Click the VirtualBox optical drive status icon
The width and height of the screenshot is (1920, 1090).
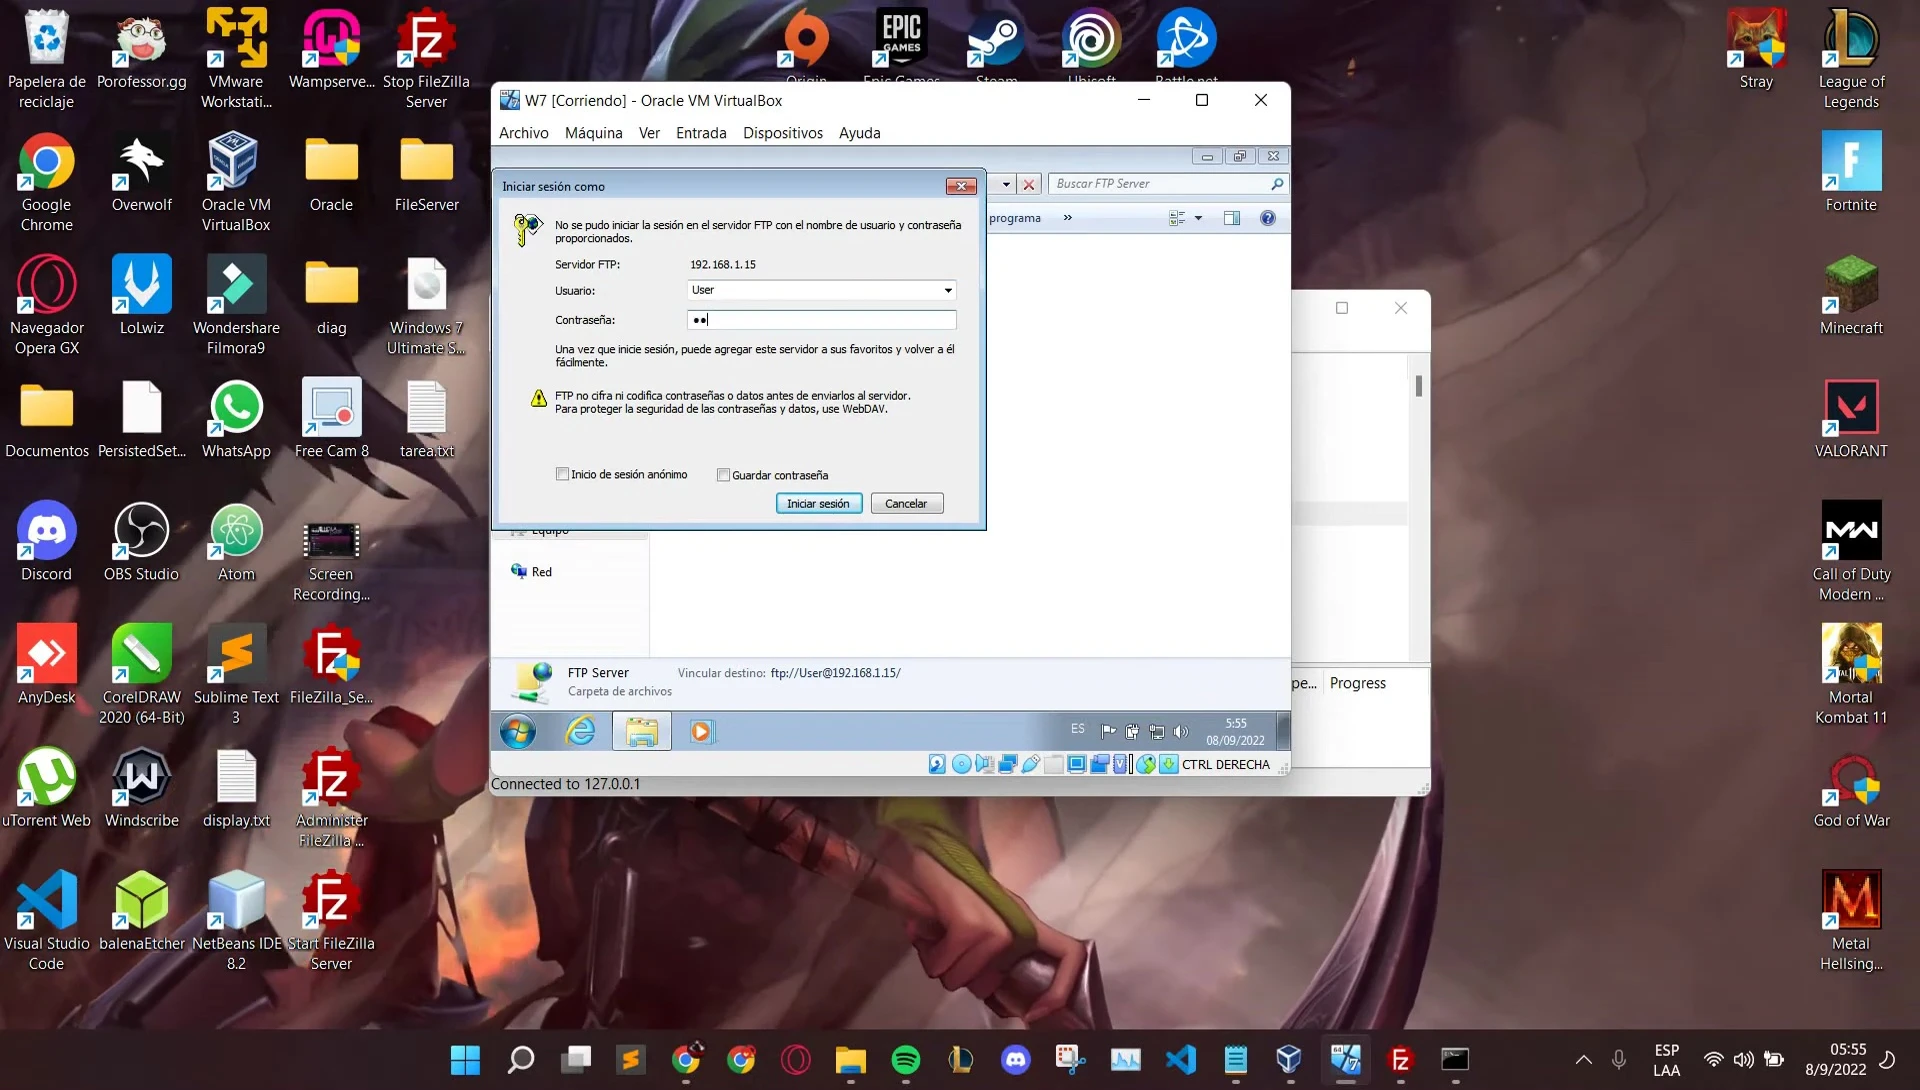coord(961,765)
